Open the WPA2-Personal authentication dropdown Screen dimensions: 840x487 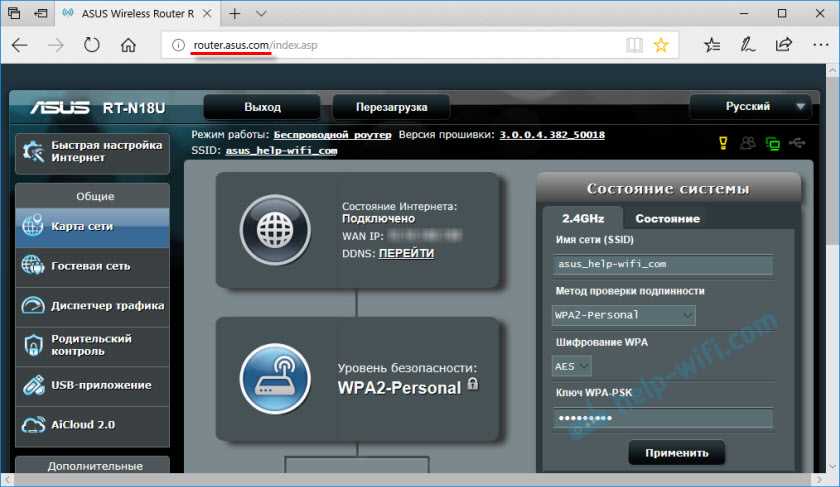click(x=624, y=315)
